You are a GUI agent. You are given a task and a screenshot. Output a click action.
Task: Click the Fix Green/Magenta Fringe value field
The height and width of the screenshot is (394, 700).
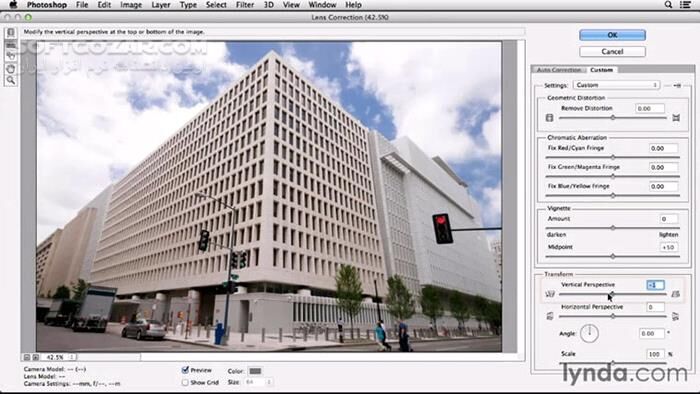pyautogui.click(x=663, y=167)
